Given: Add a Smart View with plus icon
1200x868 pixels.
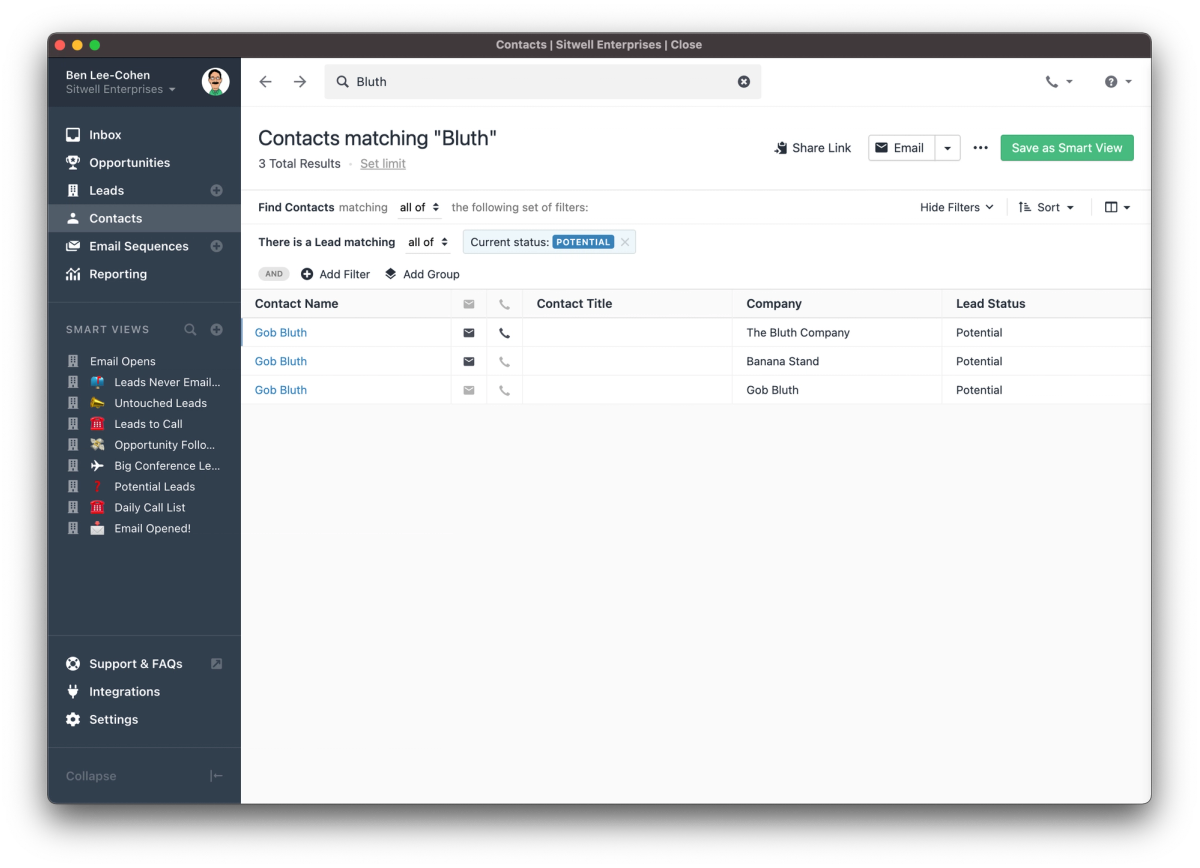Looking at the screenshot, I should click(216, 330).
